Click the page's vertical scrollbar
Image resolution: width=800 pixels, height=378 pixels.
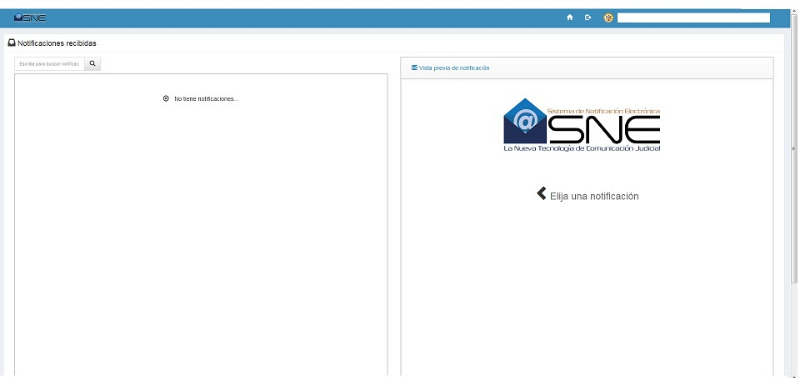click(794, 148)
